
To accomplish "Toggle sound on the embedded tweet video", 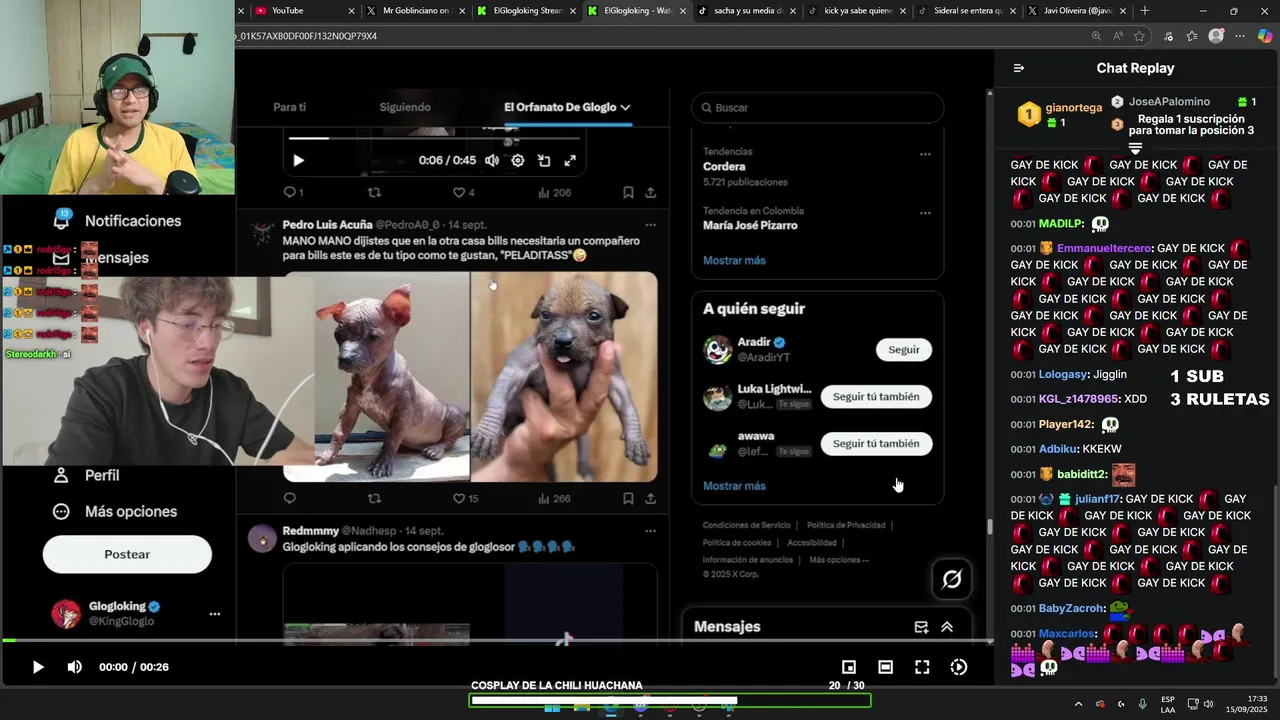I will point(492,160).
